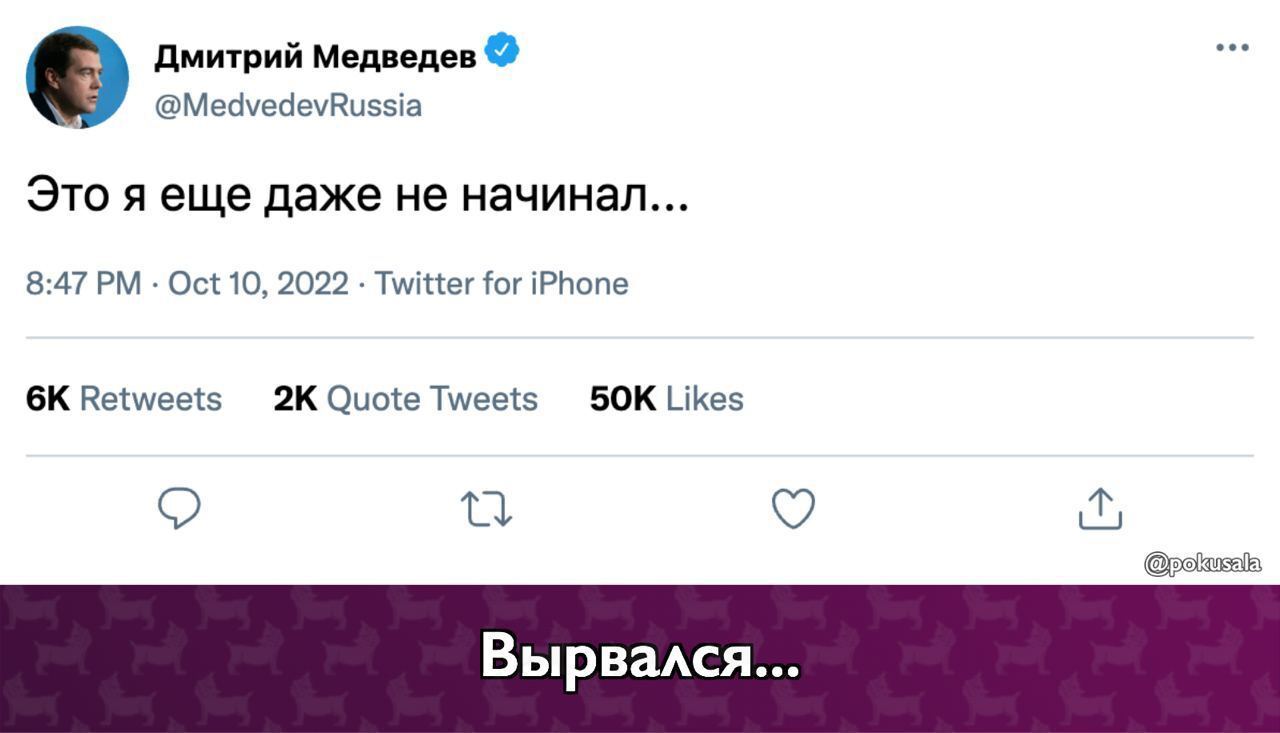Click the share upload icon
Image resolution: width=1280 pixels, height=733 pixels.
point(1100,508)
